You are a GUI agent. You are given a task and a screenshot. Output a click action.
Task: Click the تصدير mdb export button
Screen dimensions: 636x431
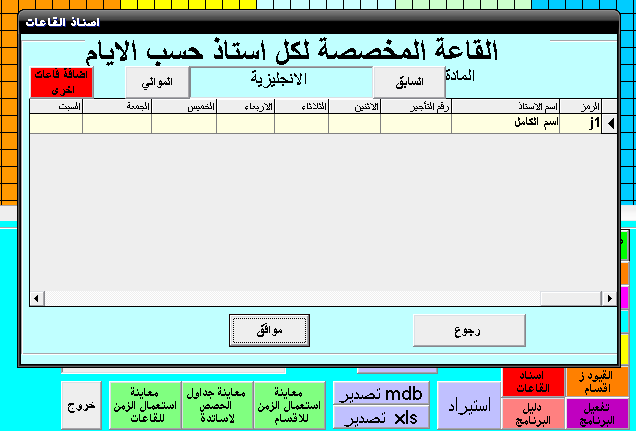pyautogui.click(x=381, y=393)
